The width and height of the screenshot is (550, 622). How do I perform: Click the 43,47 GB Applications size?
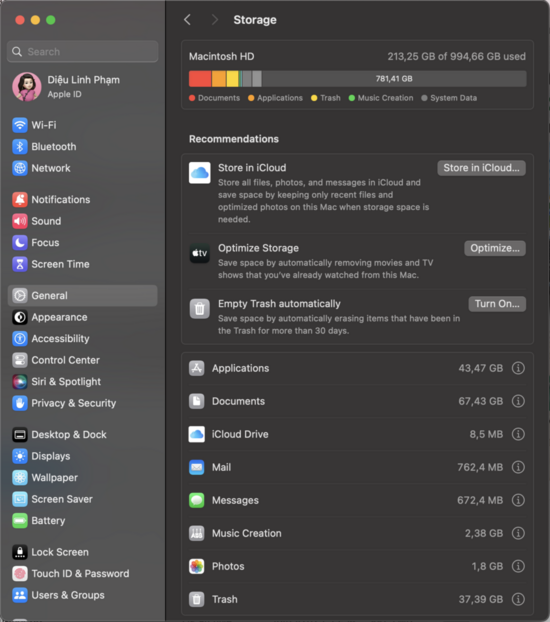(481, 368)
